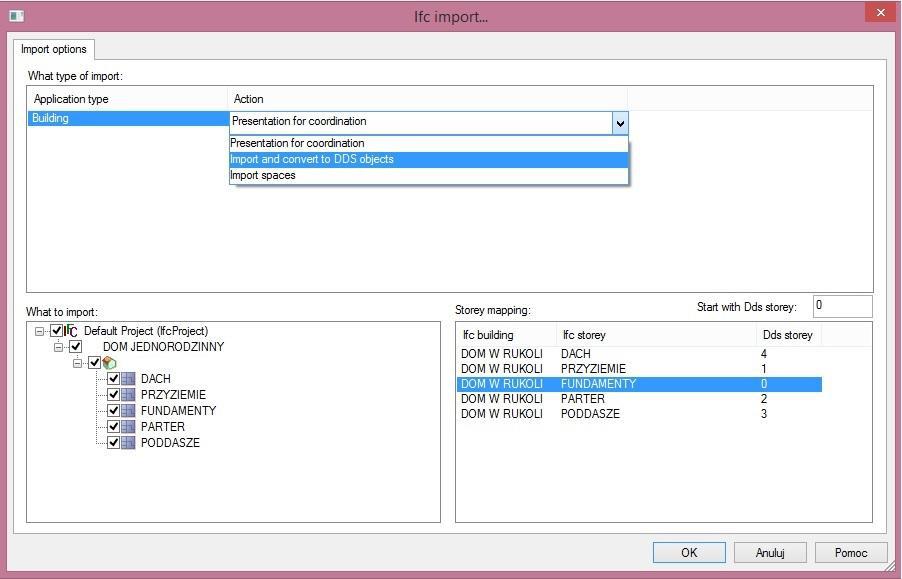Click the storey icon beside PRZYZIEMIE

pos(128,395)
